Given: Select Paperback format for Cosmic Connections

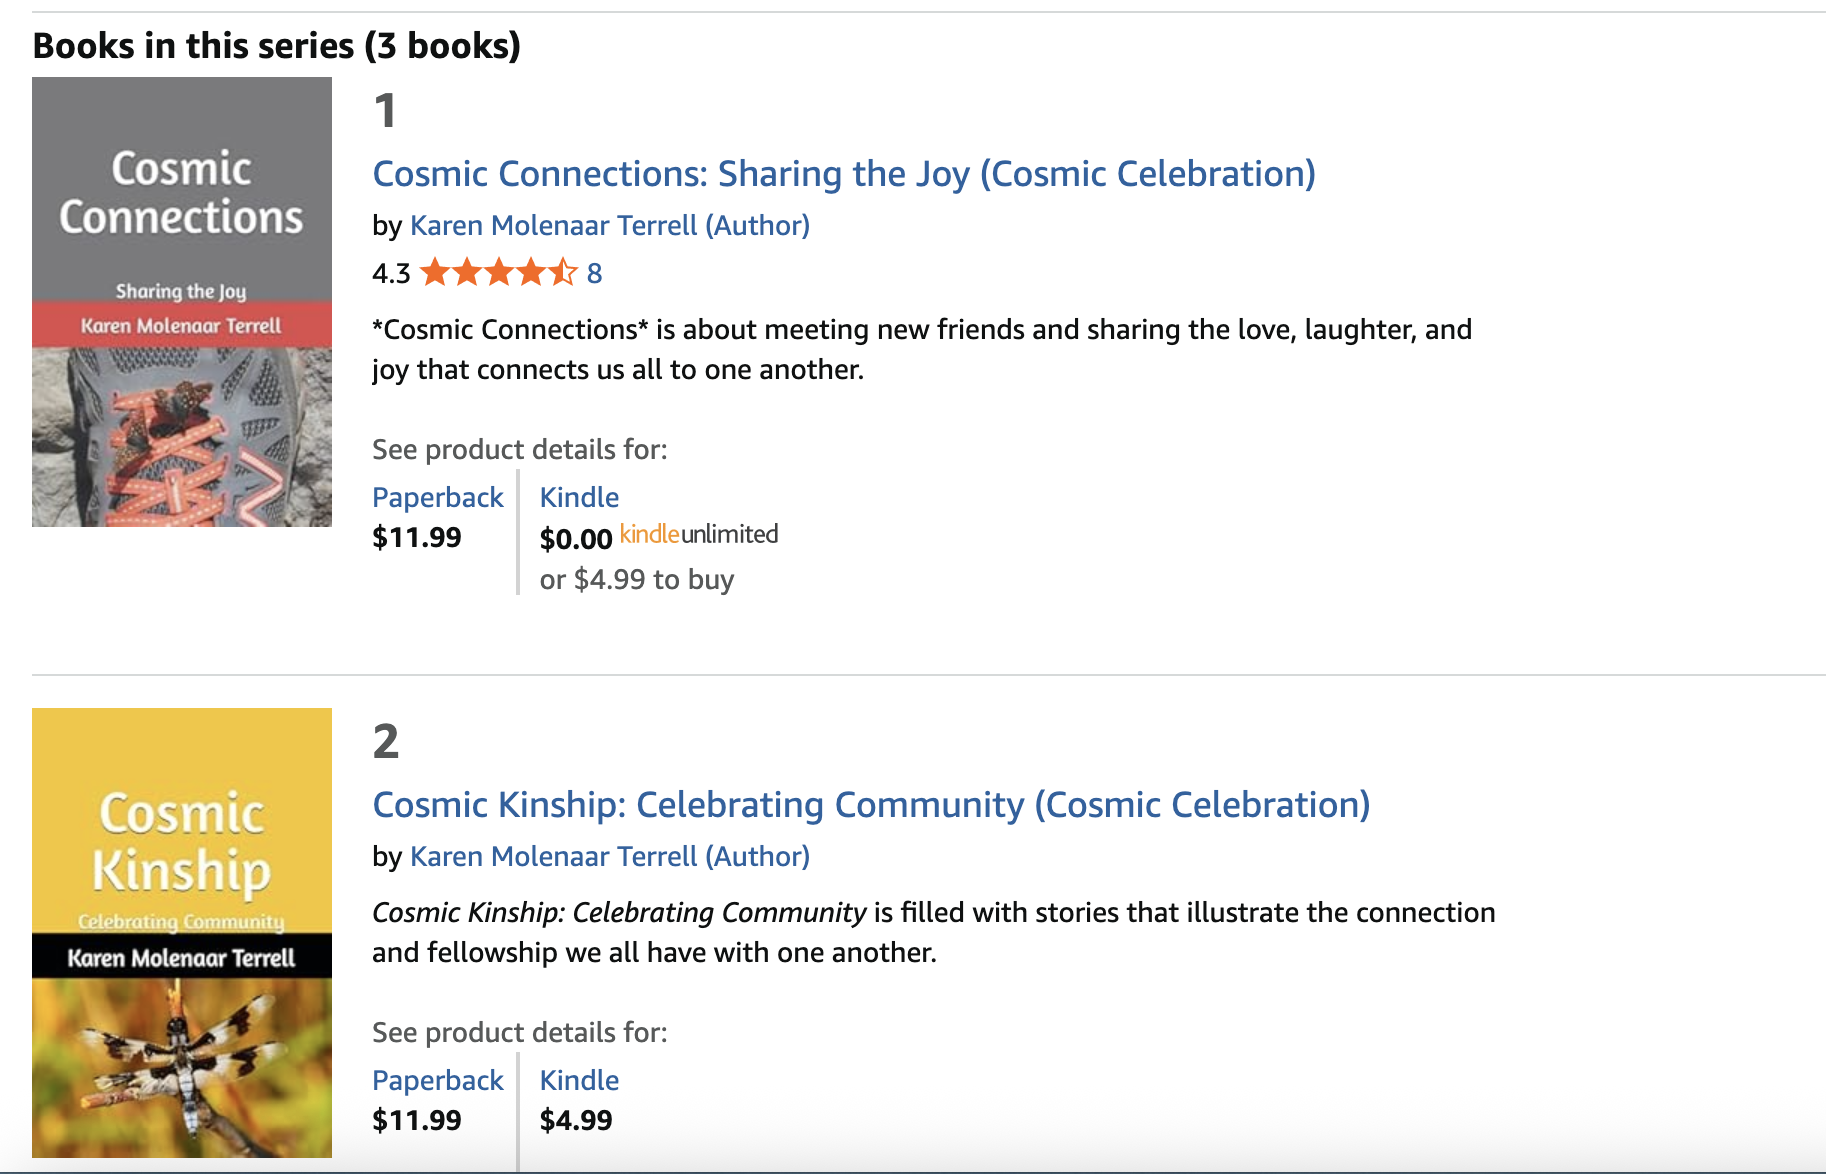Looking at the screenshot, I should click(437, 498).
